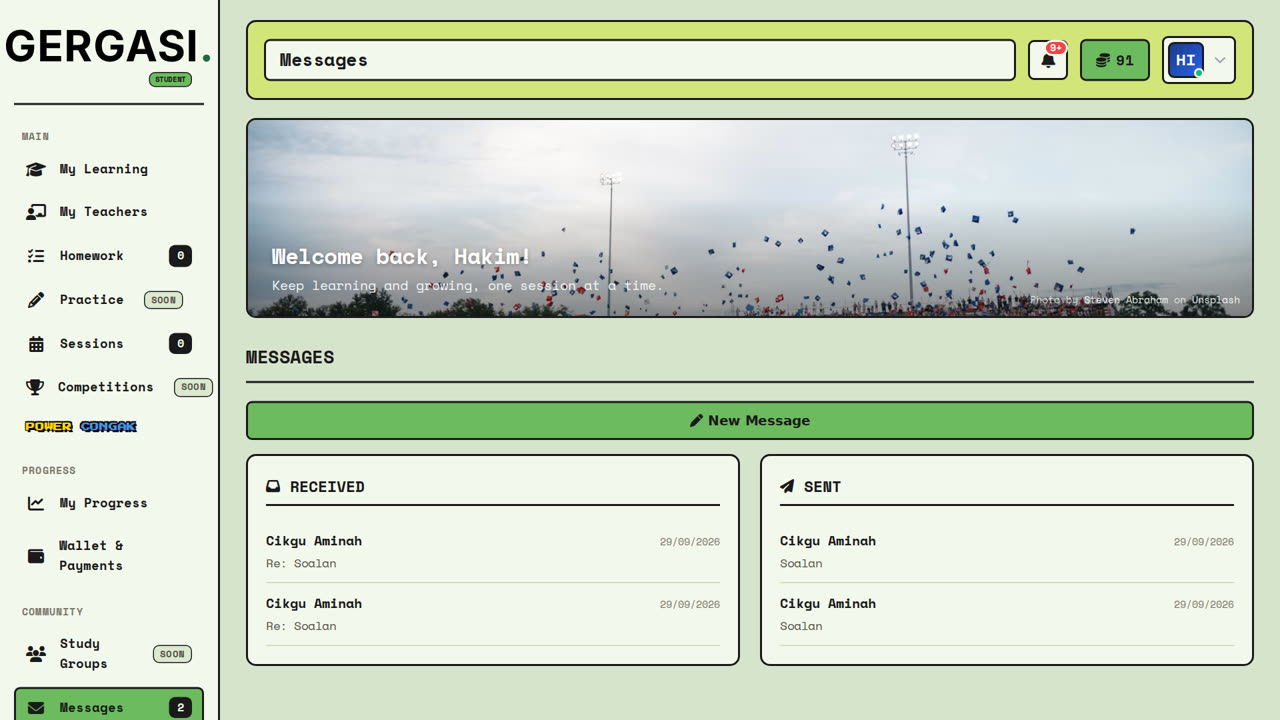Click the Messages field in the top bar
Screen dimensions: 1280x720
pos(640,60)
